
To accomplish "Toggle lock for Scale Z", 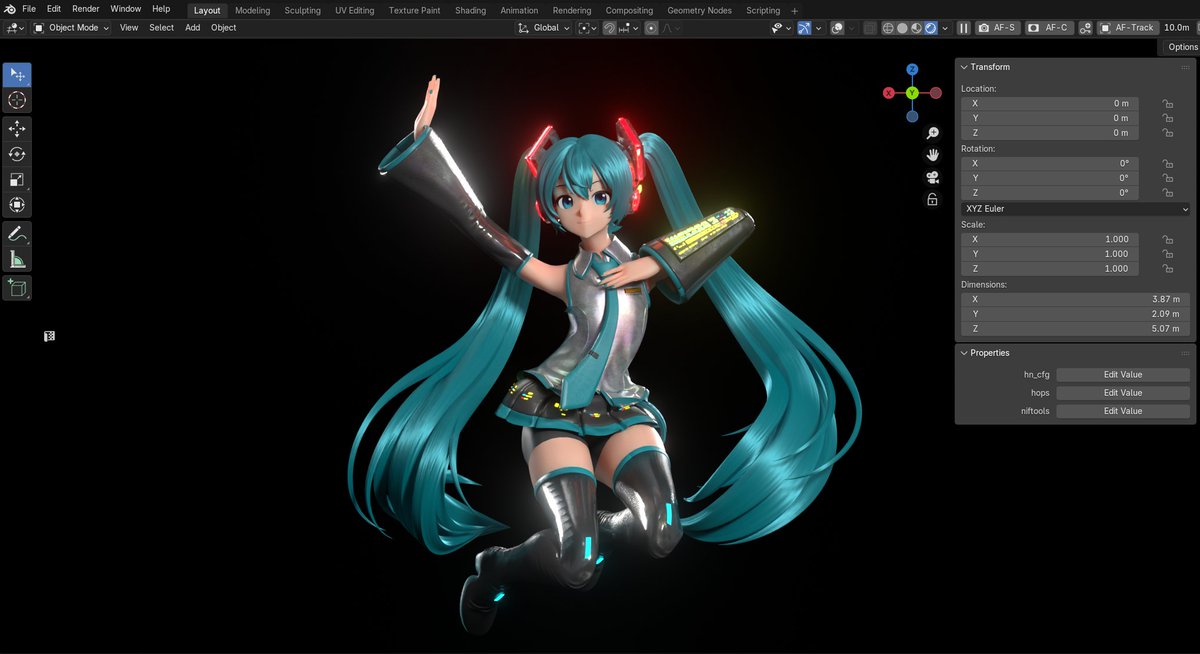I will pyautogui.click(x=1166, y=268).
